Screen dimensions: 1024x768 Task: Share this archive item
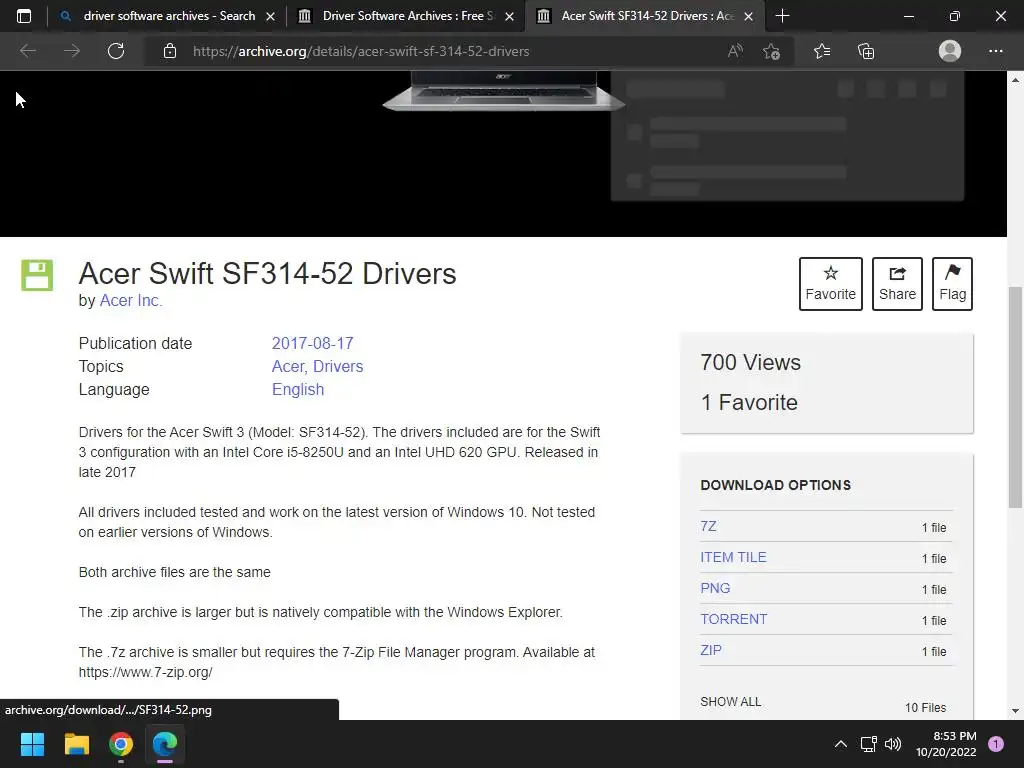click(x=897, y=283)
